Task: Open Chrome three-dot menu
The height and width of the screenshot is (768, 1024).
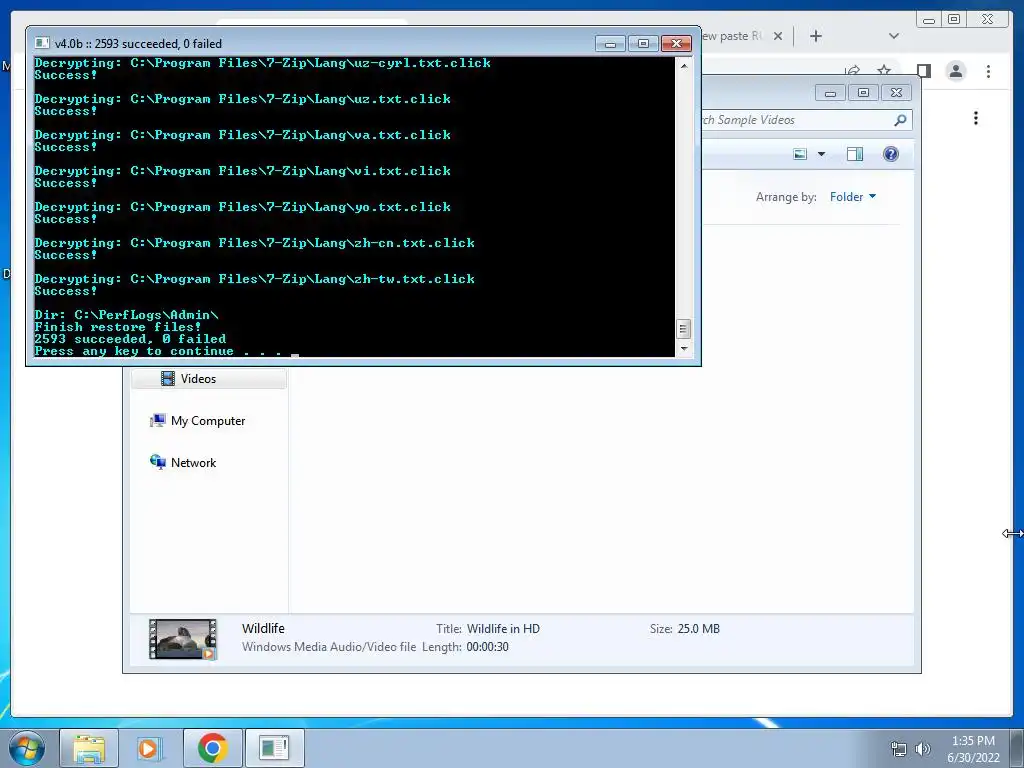Action: (x=988, y=71)
